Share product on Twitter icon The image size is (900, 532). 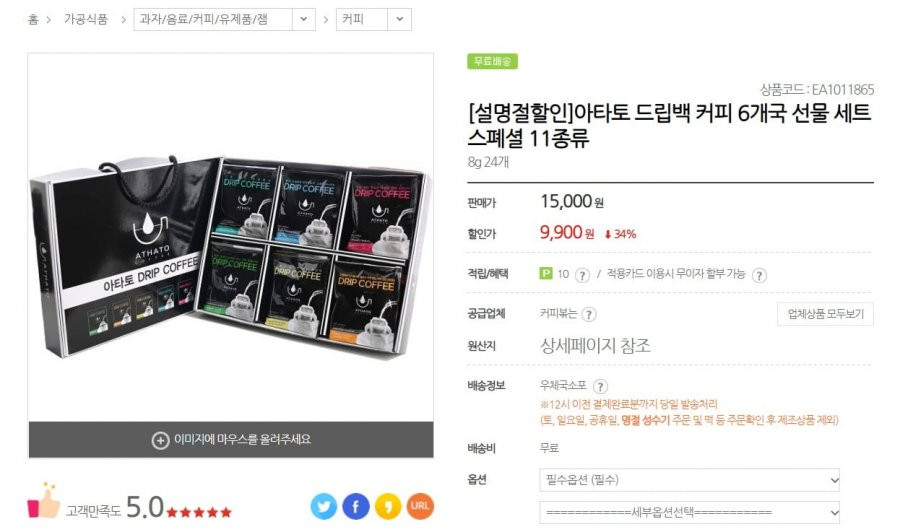[324, 506]
